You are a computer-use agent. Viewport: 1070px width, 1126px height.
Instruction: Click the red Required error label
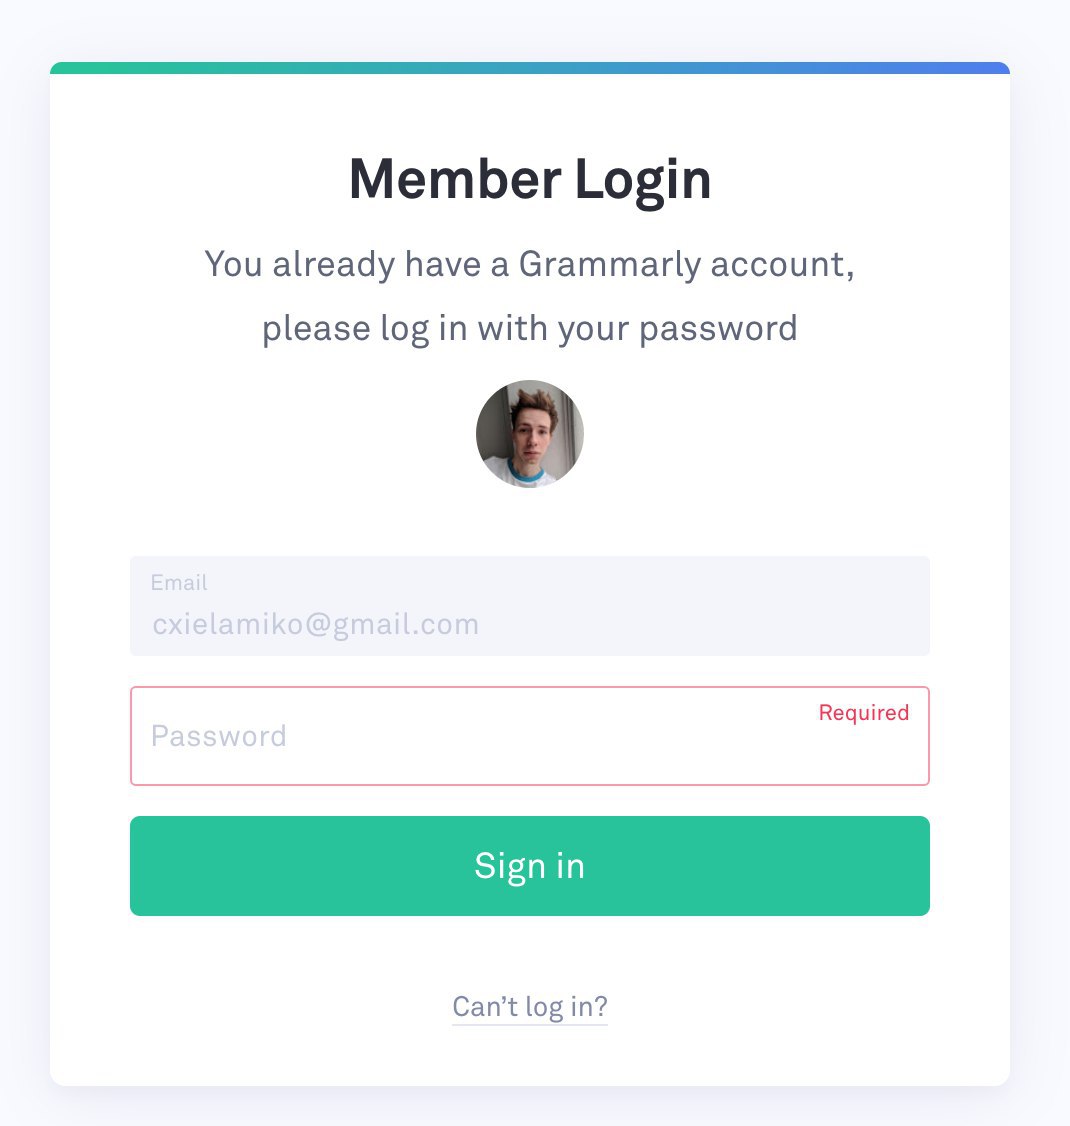(x=864, y=712)
